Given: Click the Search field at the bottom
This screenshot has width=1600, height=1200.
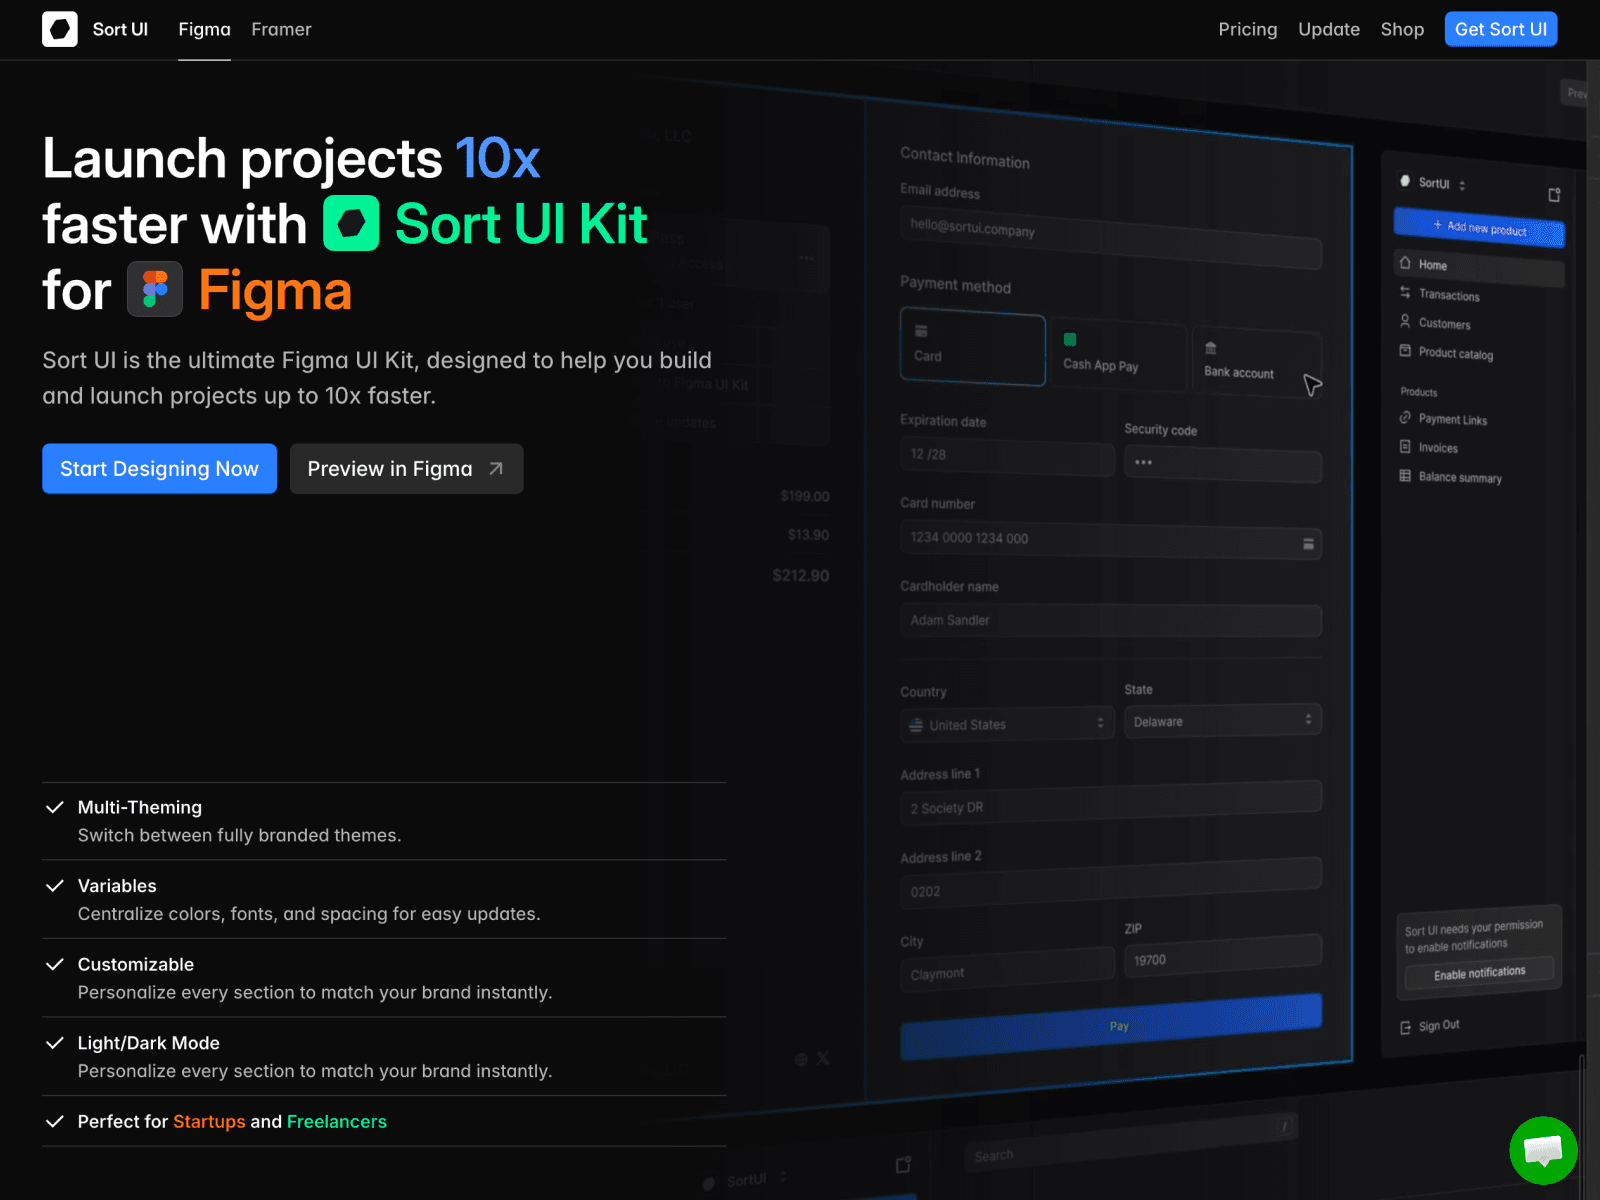Looking at the screenshot, I should [1130, 1141].
